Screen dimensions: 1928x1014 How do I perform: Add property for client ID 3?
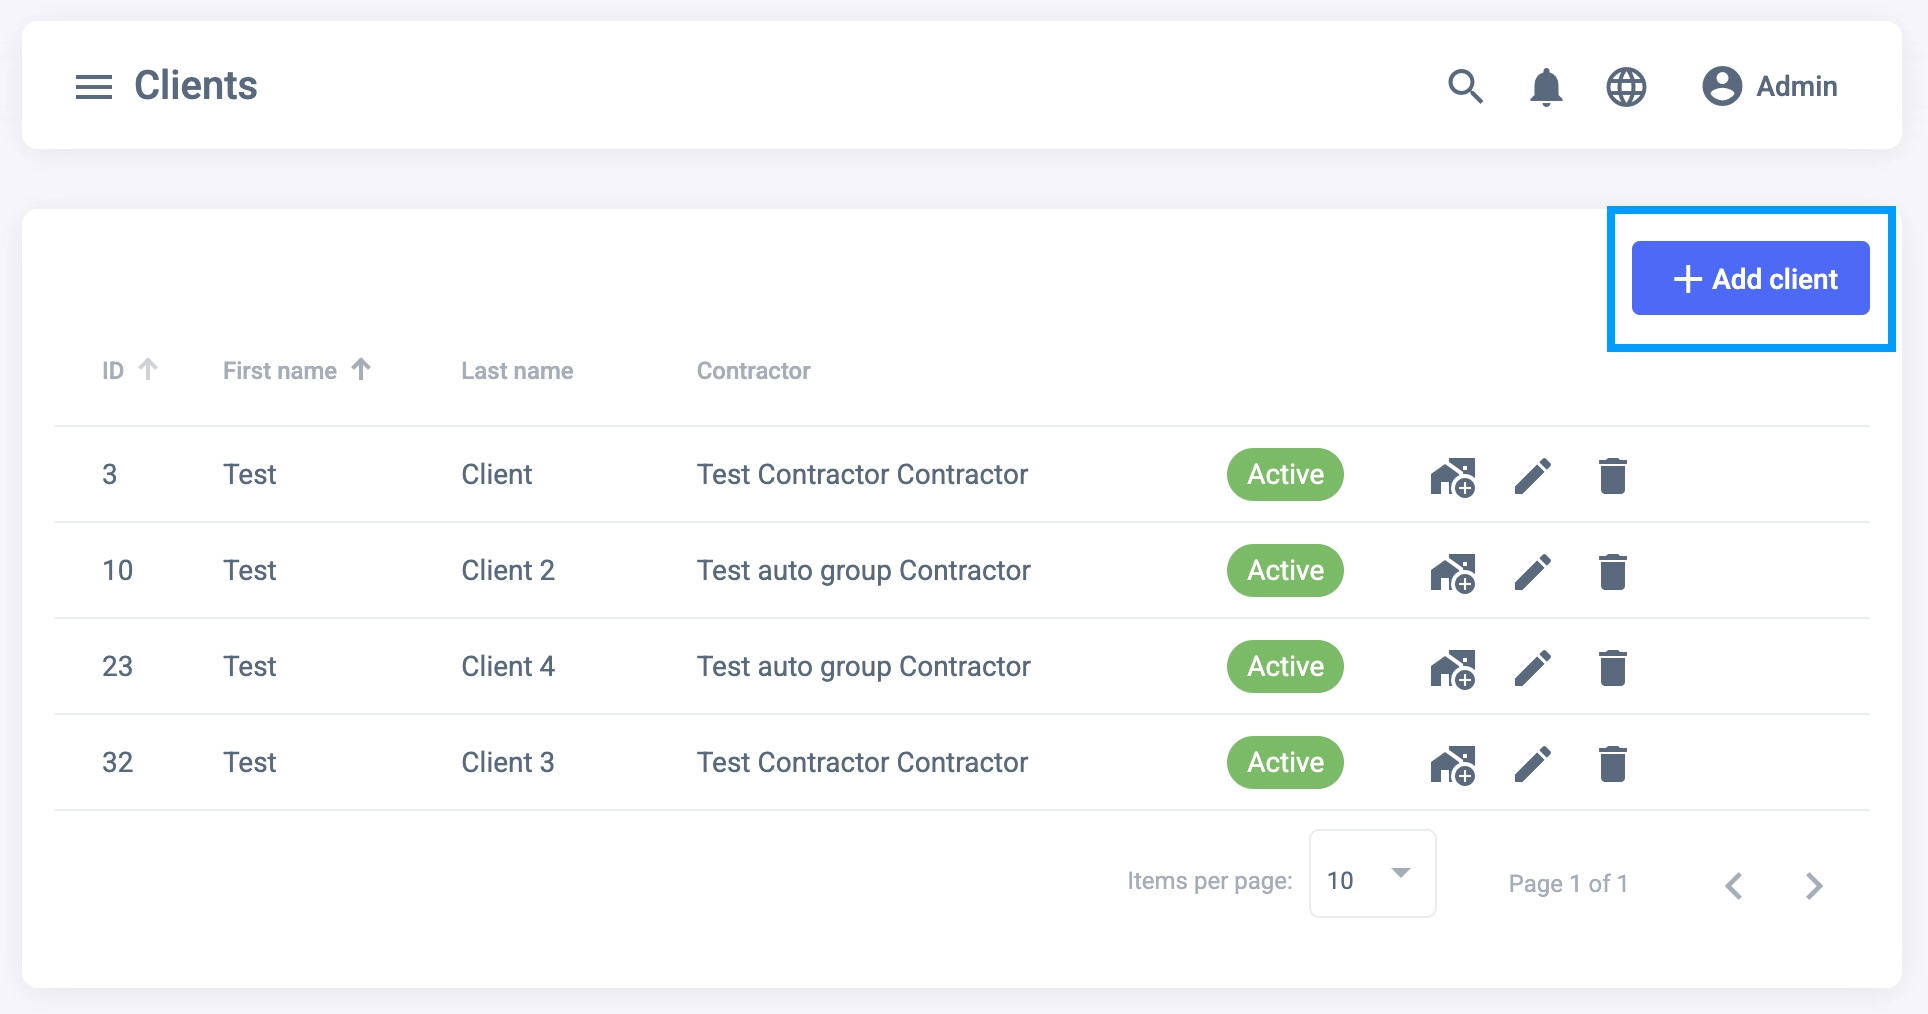coord(1453,477)
